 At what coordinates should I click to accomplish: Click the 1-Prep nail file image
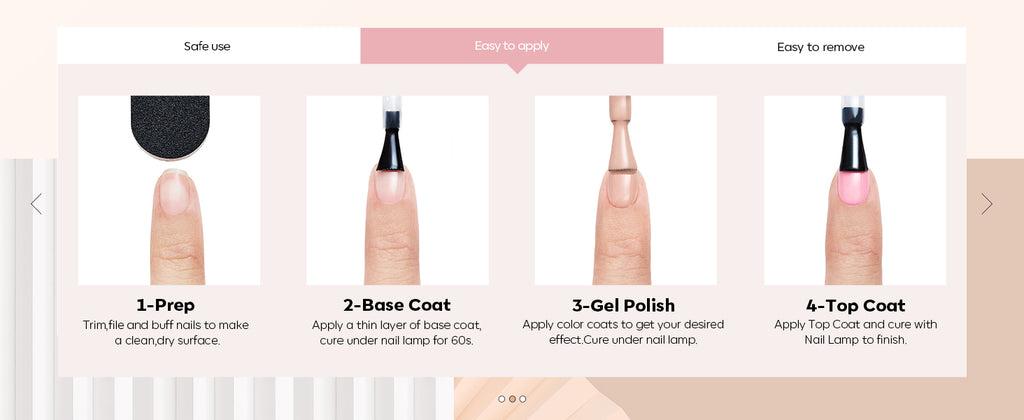pyautogui.click(x=169, y=190)
